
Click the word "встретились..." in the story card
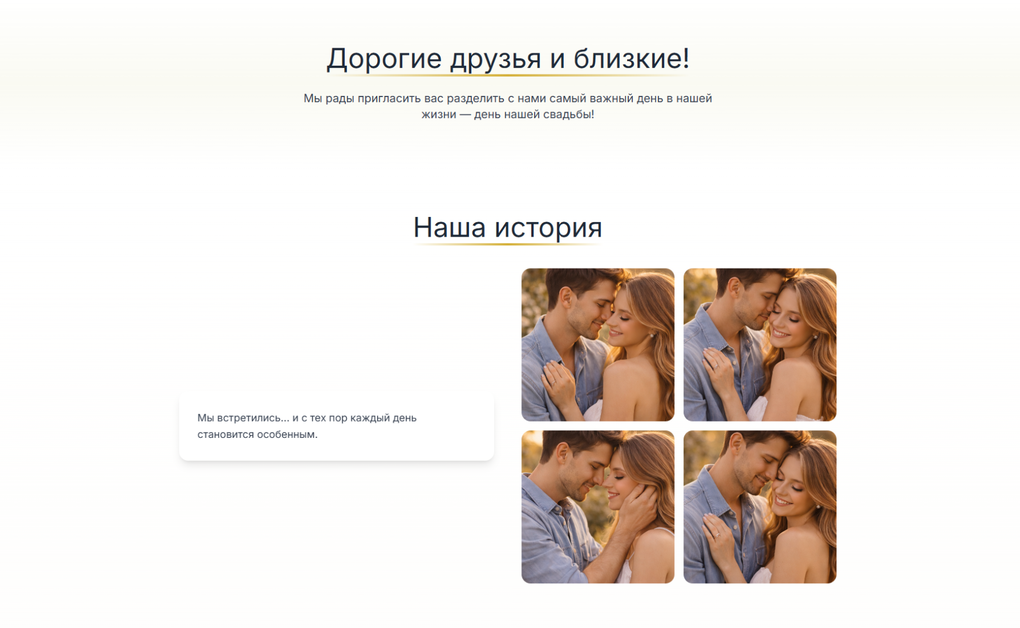(x=252, y=418)
